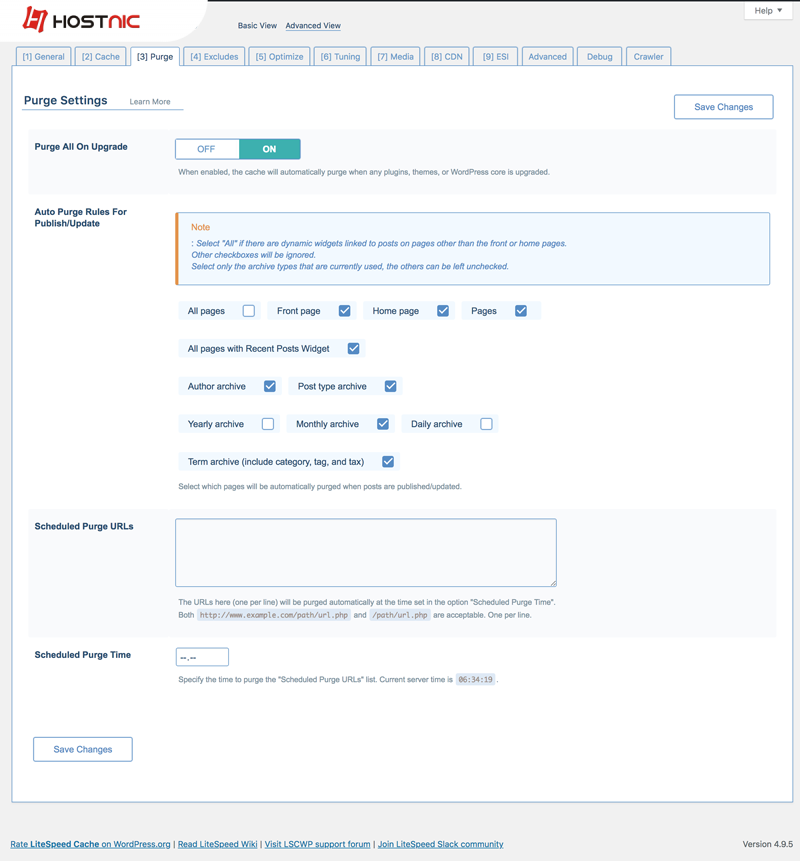
Task: Expand the Help dropdown
Action: tap(768, 11)
